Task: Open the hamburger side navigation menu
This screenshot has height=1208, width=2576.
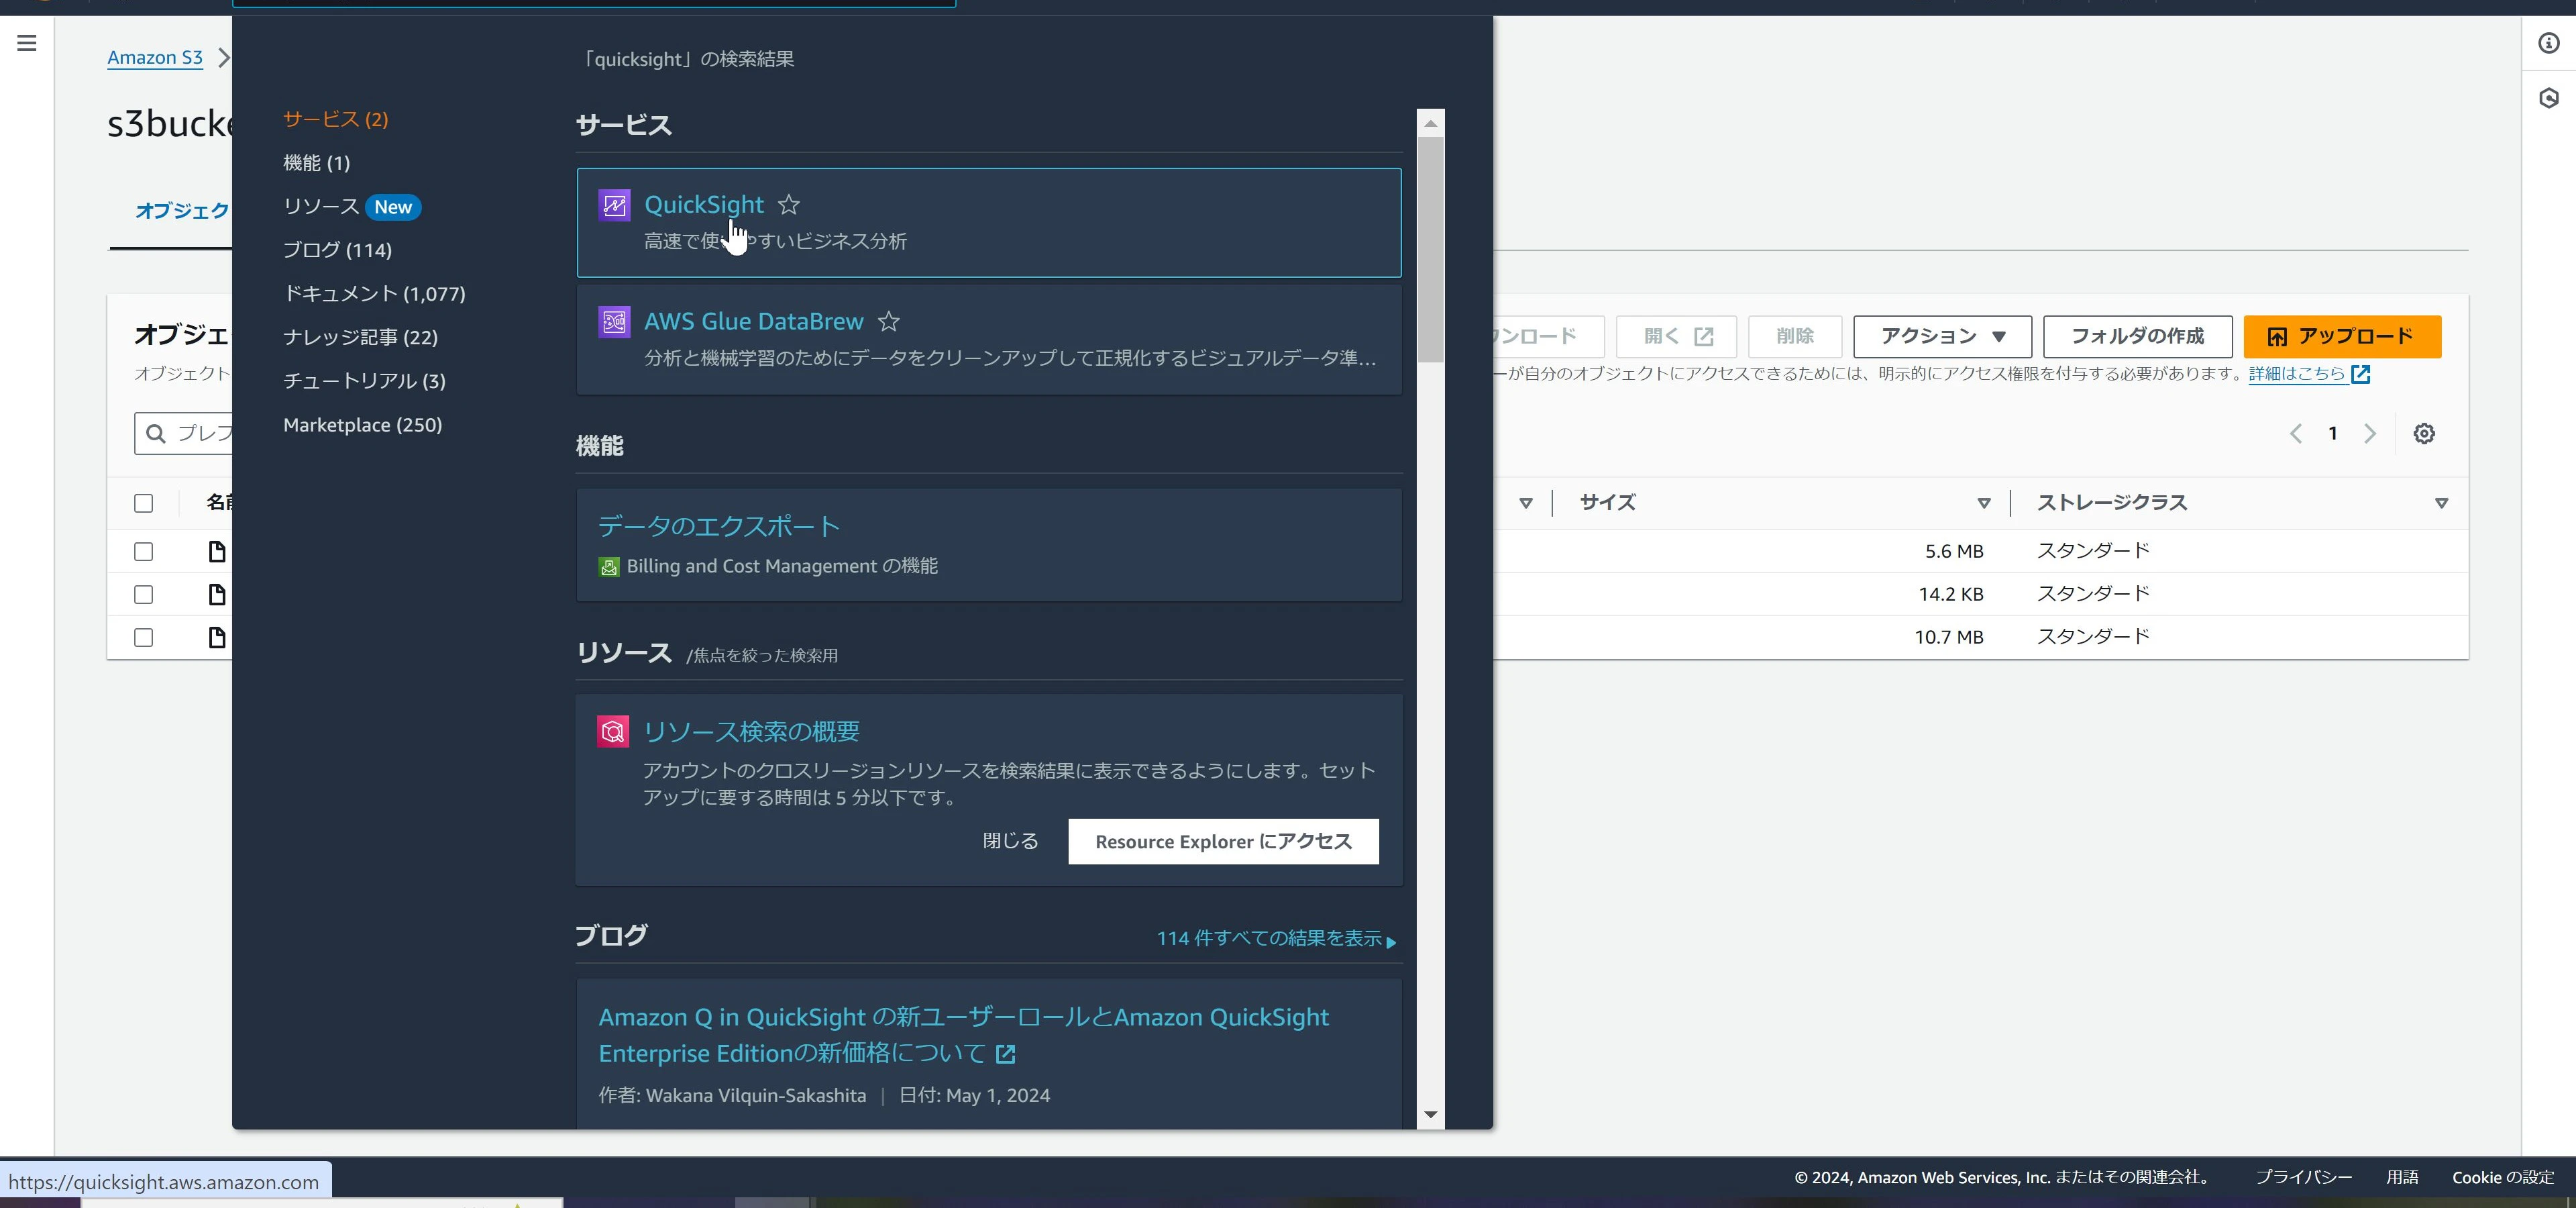Action: (x=27, y=43)
